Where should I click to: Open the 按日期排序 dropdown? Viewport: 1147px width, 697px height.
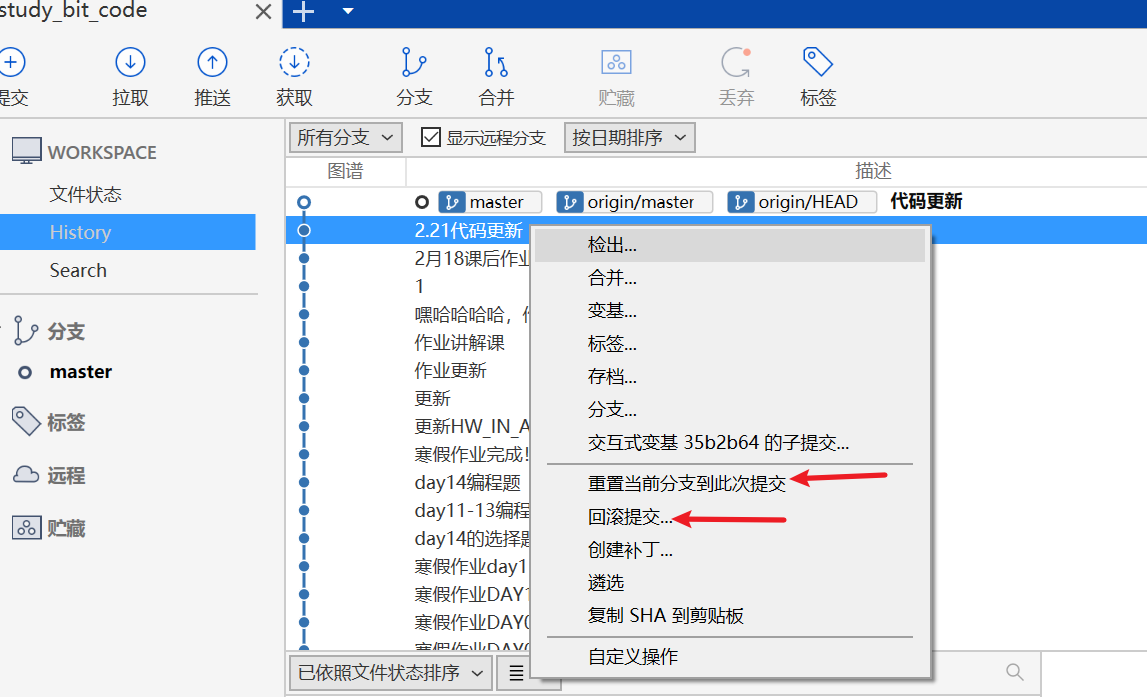click(x=630, y=137)
